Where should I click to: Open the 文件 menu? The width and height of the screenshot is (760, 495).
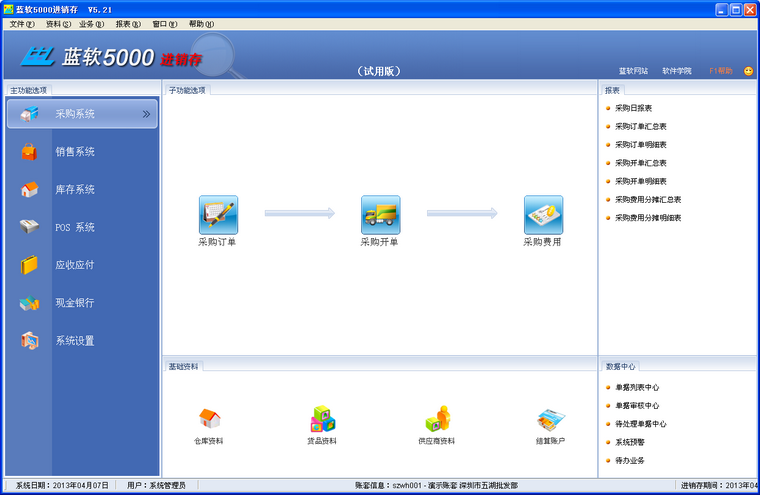coord(22,24)
